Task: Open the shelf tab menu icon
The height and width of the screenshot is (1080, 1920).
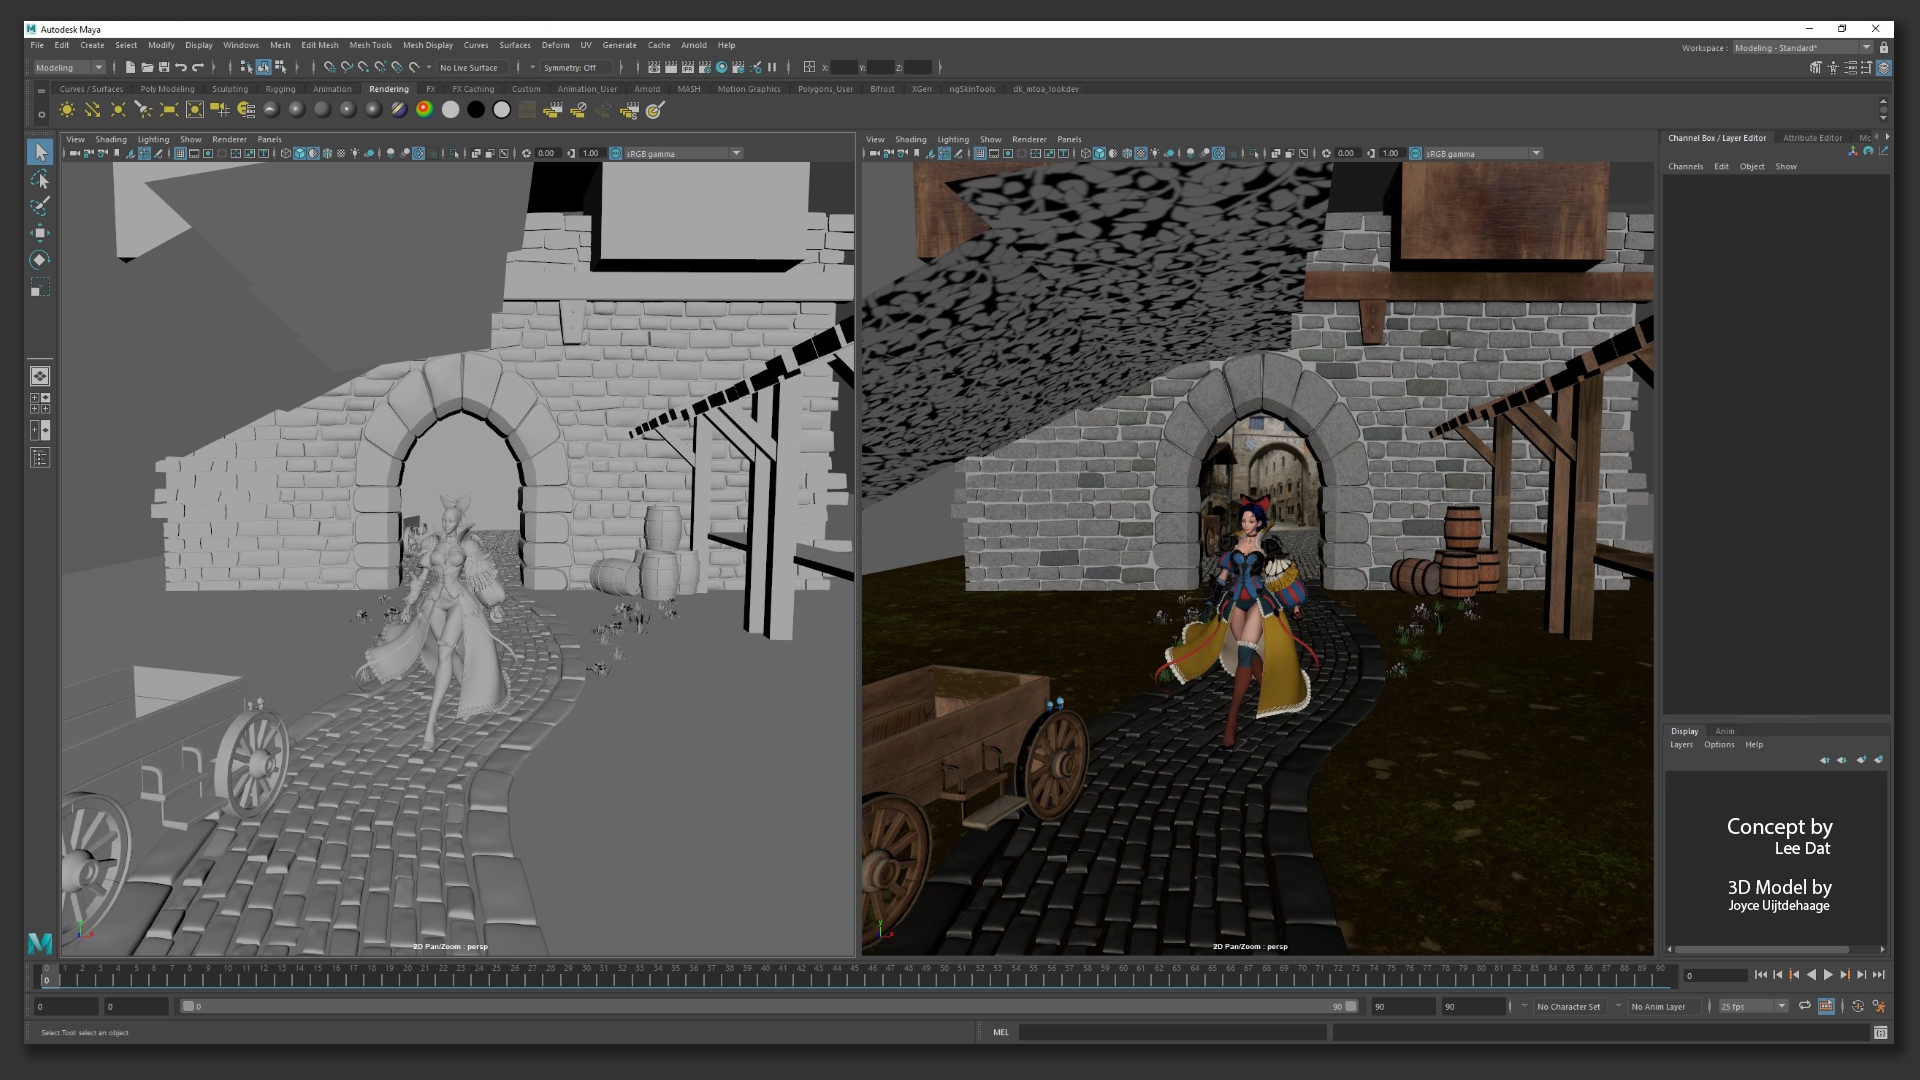Action: [x=41, y=91]
